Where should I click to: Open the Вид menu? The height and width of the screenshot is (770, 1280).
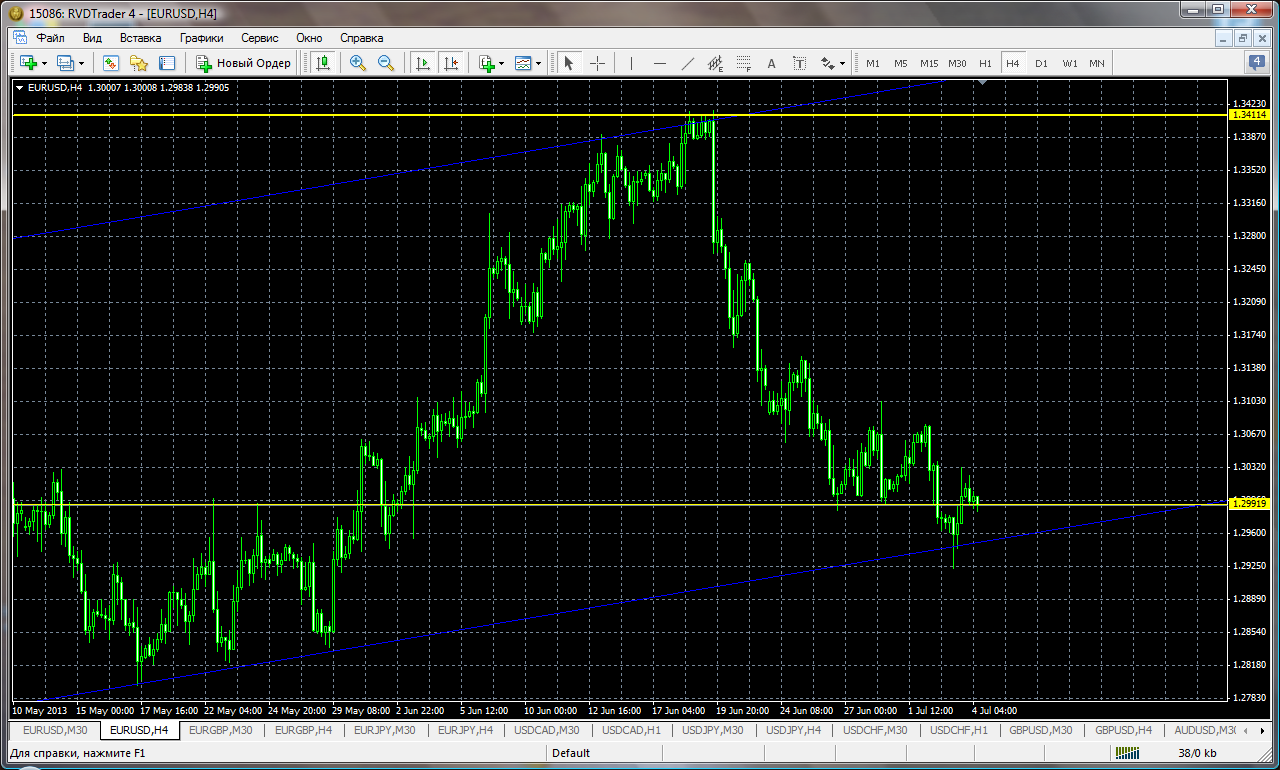pos(92,38)
